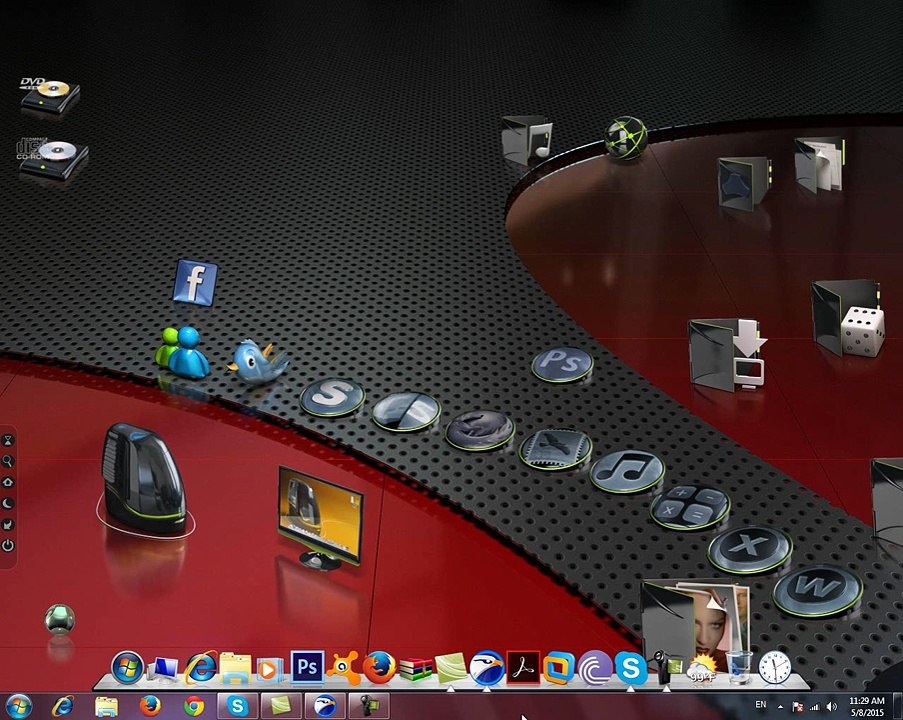The image size is (903, 720).
Task: Switch to the Skype taskbar button
Action: pos(237,706)
